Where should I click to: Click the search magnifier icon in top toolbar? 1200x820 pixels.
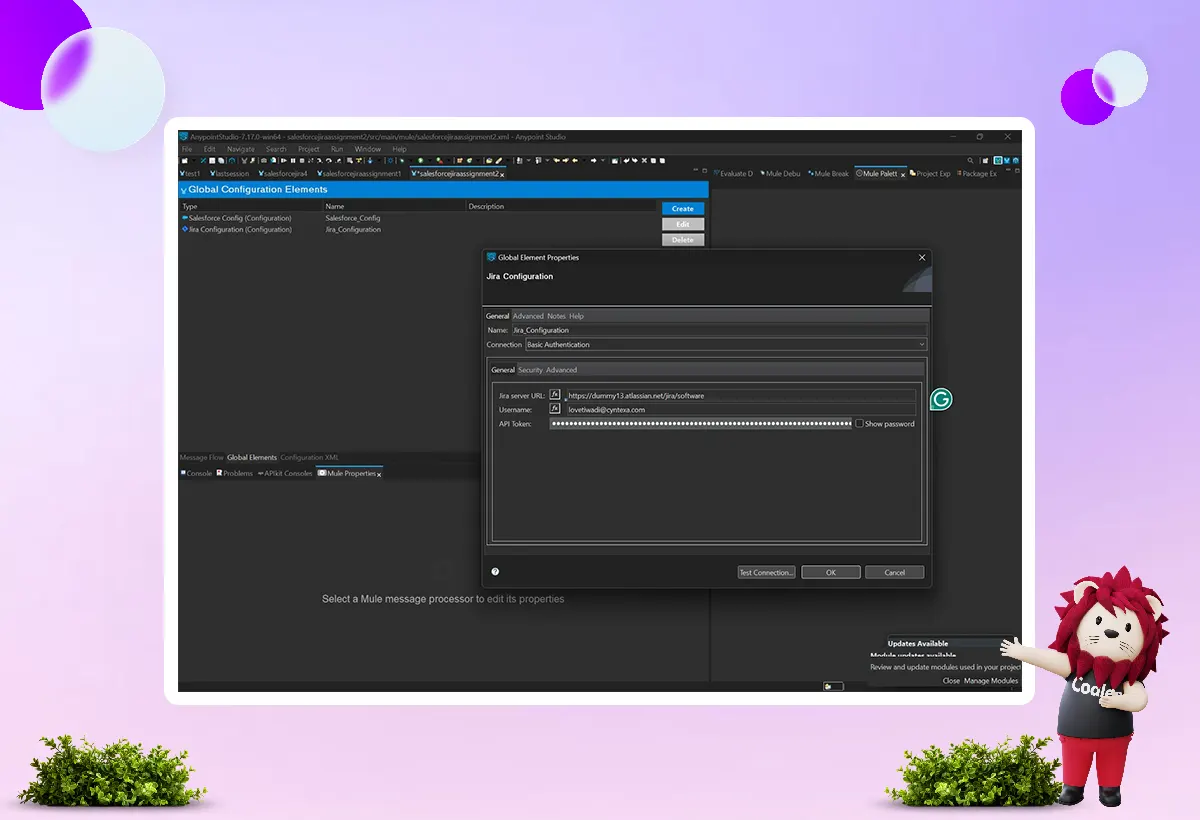tap(970, 160)
